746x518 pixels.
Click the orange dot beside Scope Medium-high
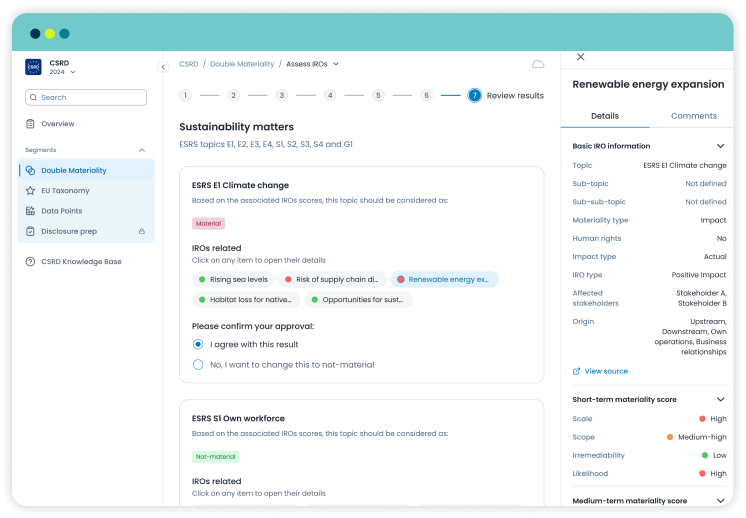[670, 437]
